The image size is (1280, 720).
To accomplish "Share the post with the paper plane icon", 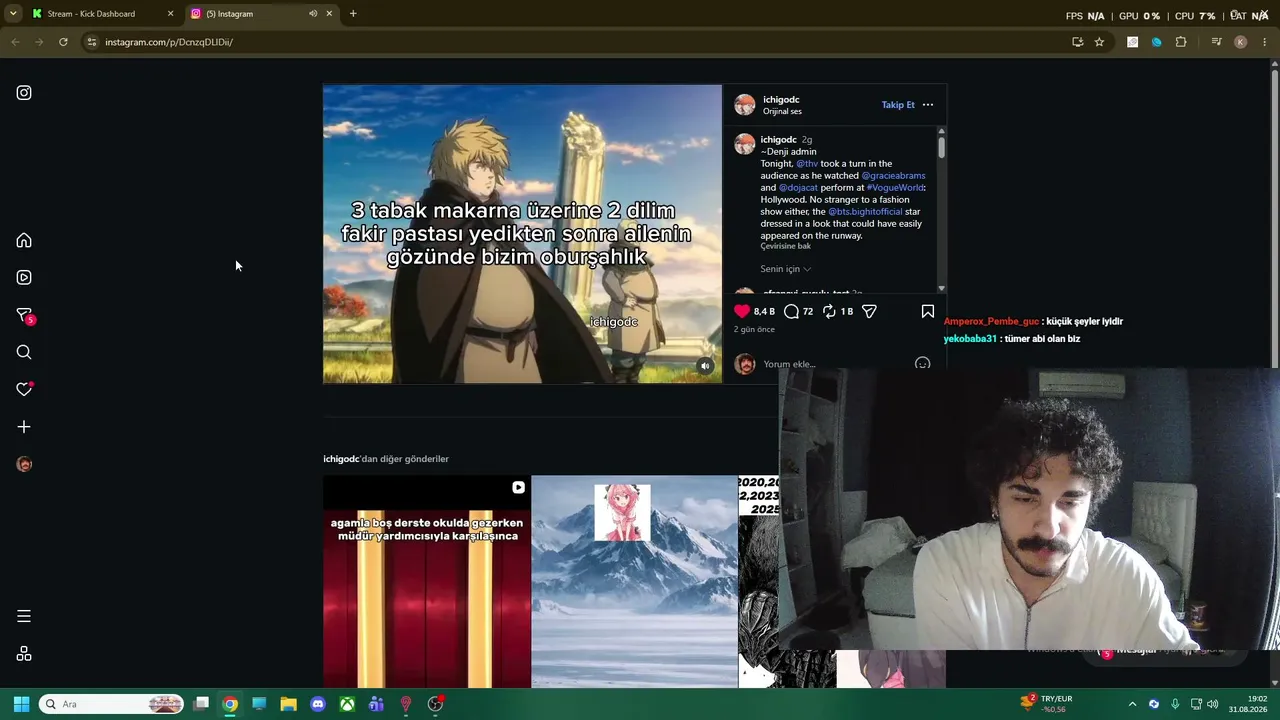I will click(869, 311).
